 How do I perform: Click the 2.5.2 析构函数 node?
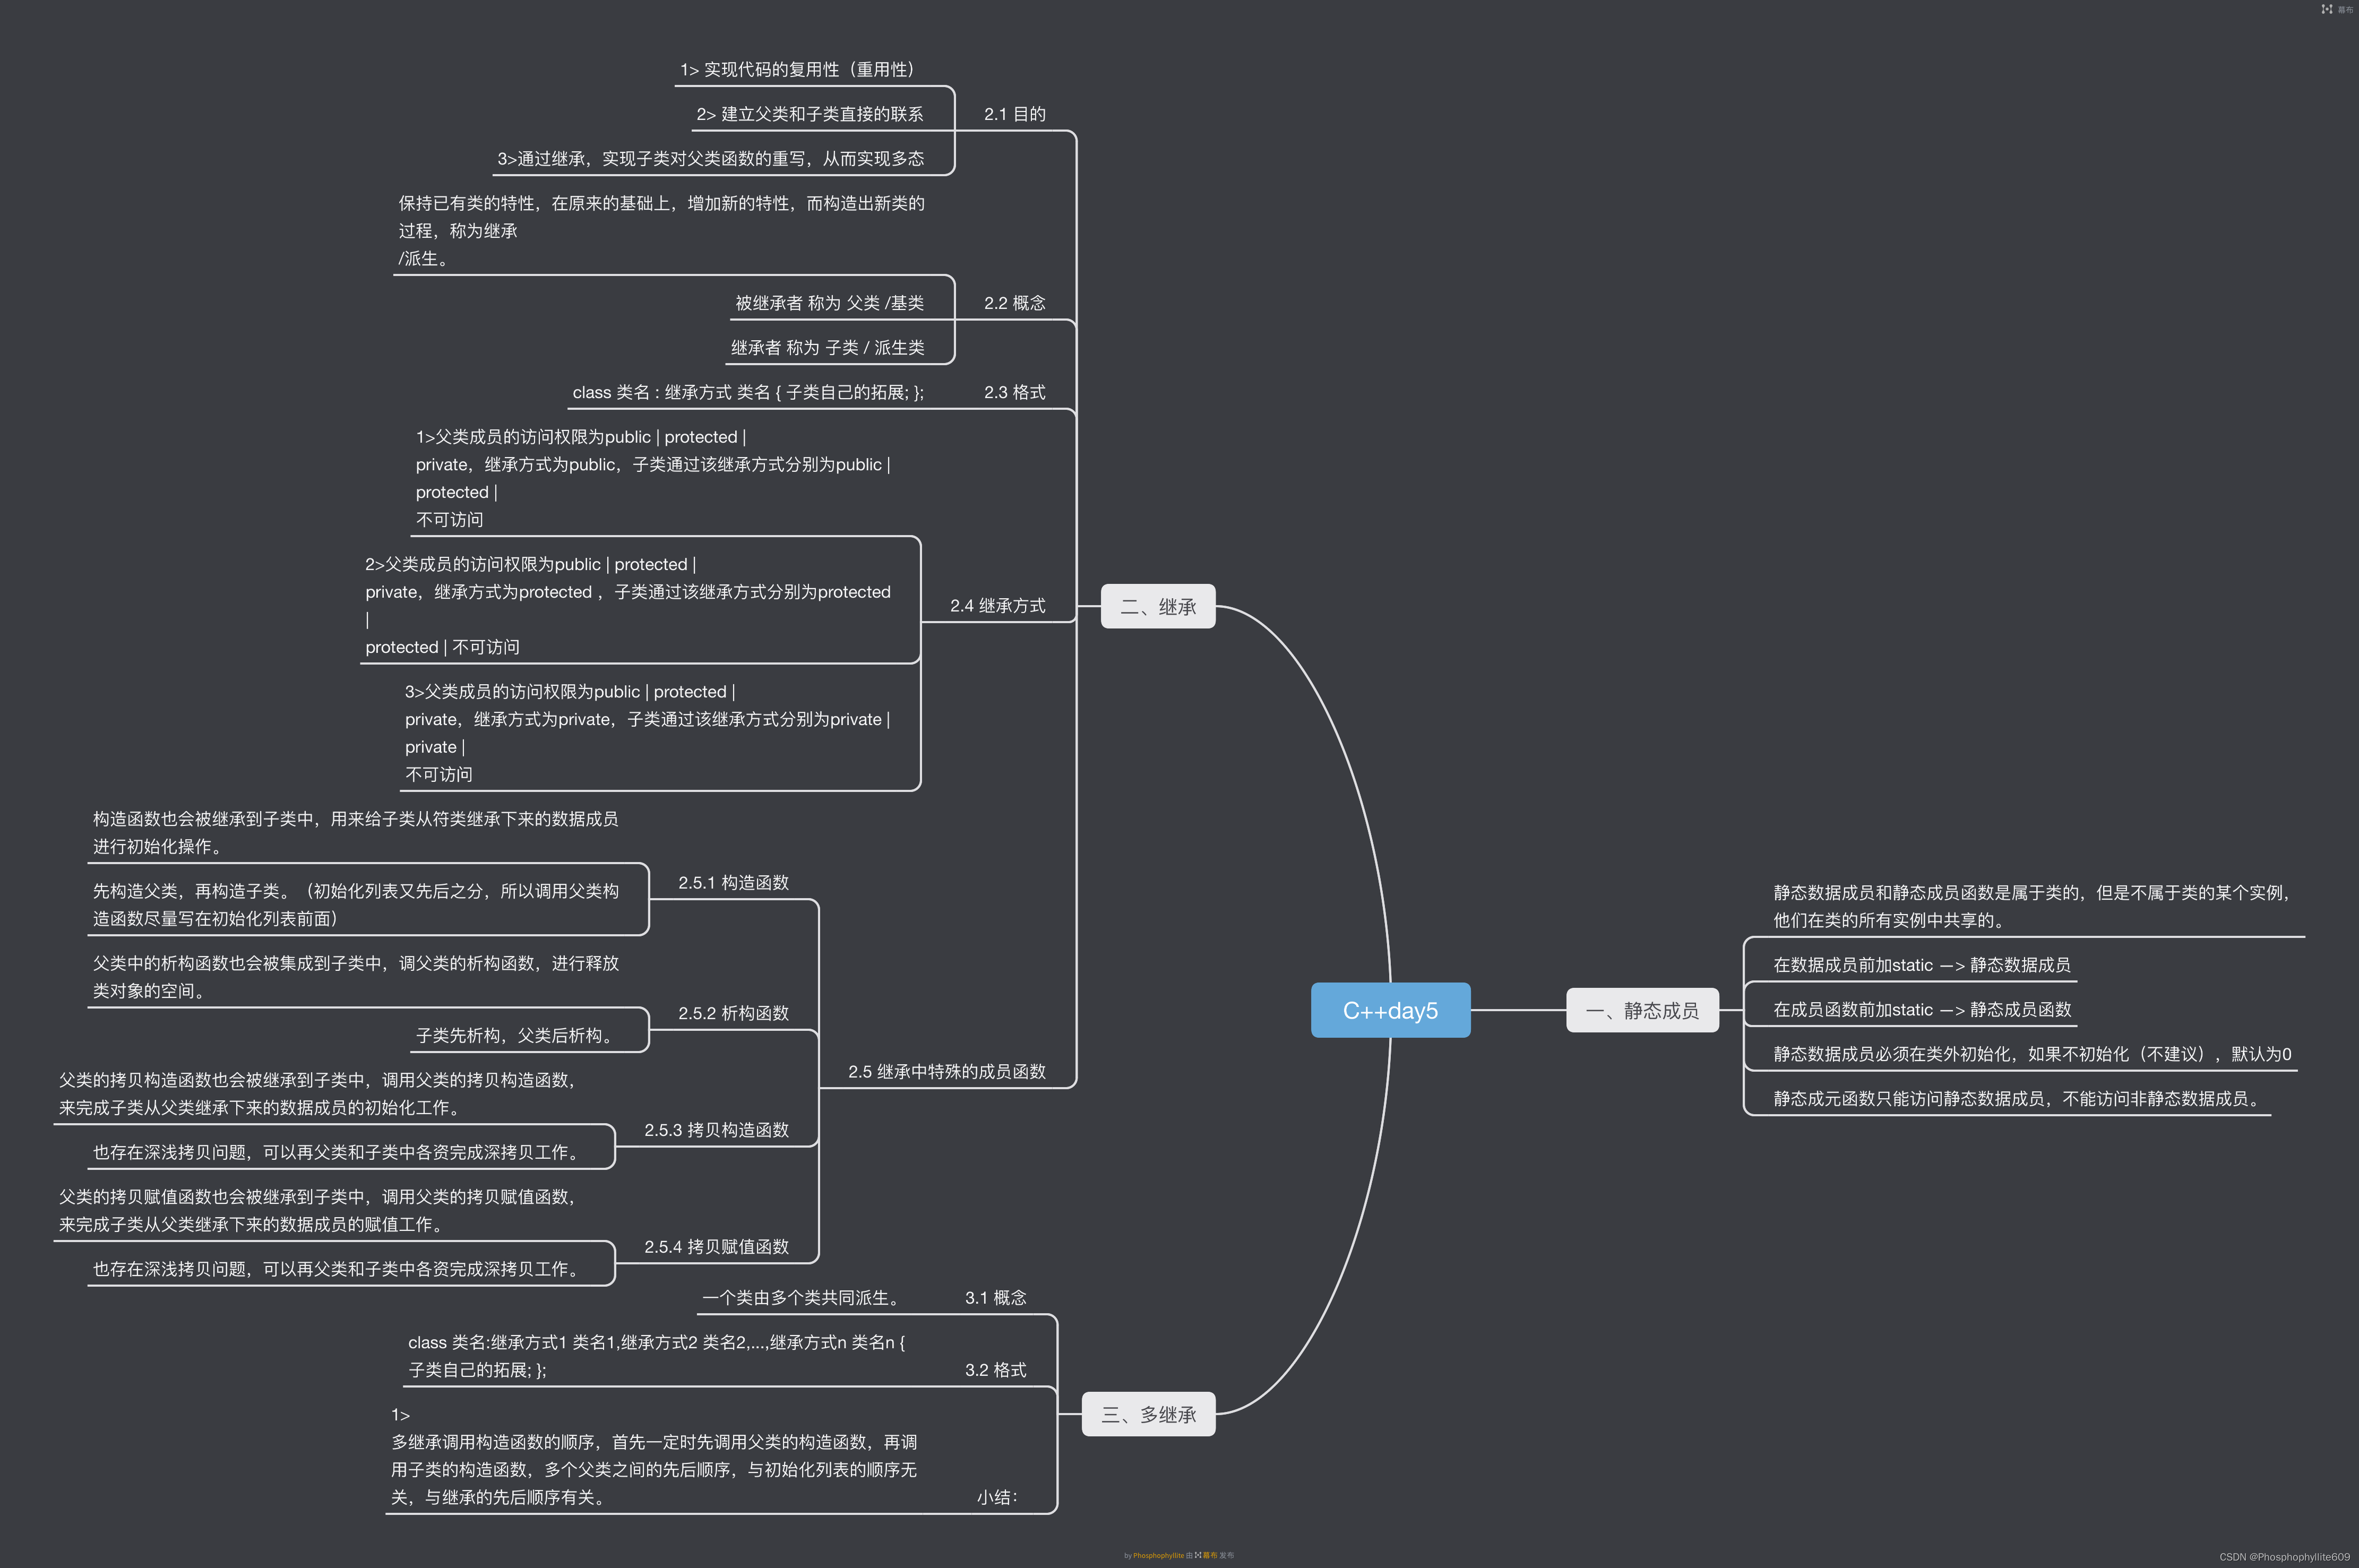(733, 1013)
